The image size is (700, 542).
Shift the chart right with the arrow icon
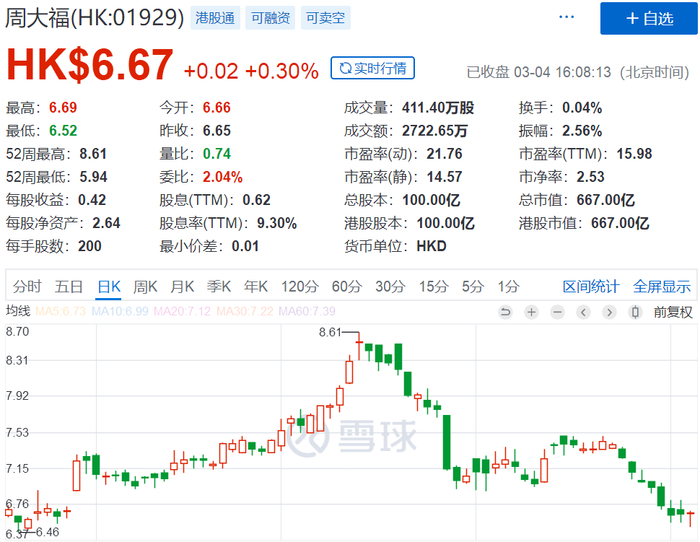609,312
